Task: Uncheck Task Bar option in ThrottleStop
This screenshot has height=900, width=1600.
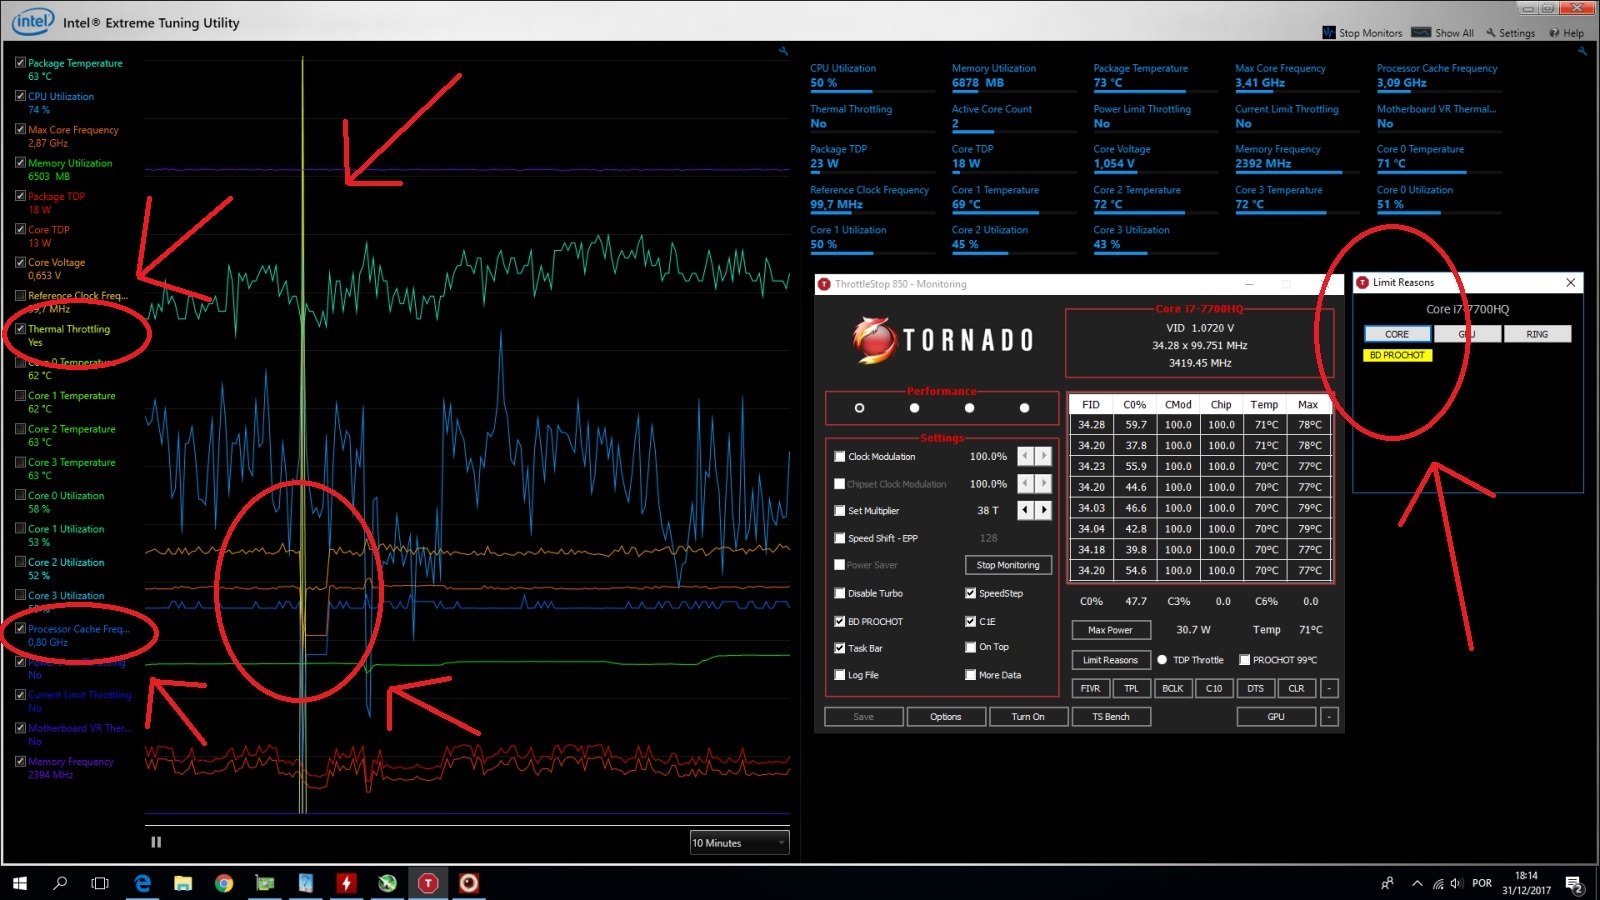Action: click(840, 648)
